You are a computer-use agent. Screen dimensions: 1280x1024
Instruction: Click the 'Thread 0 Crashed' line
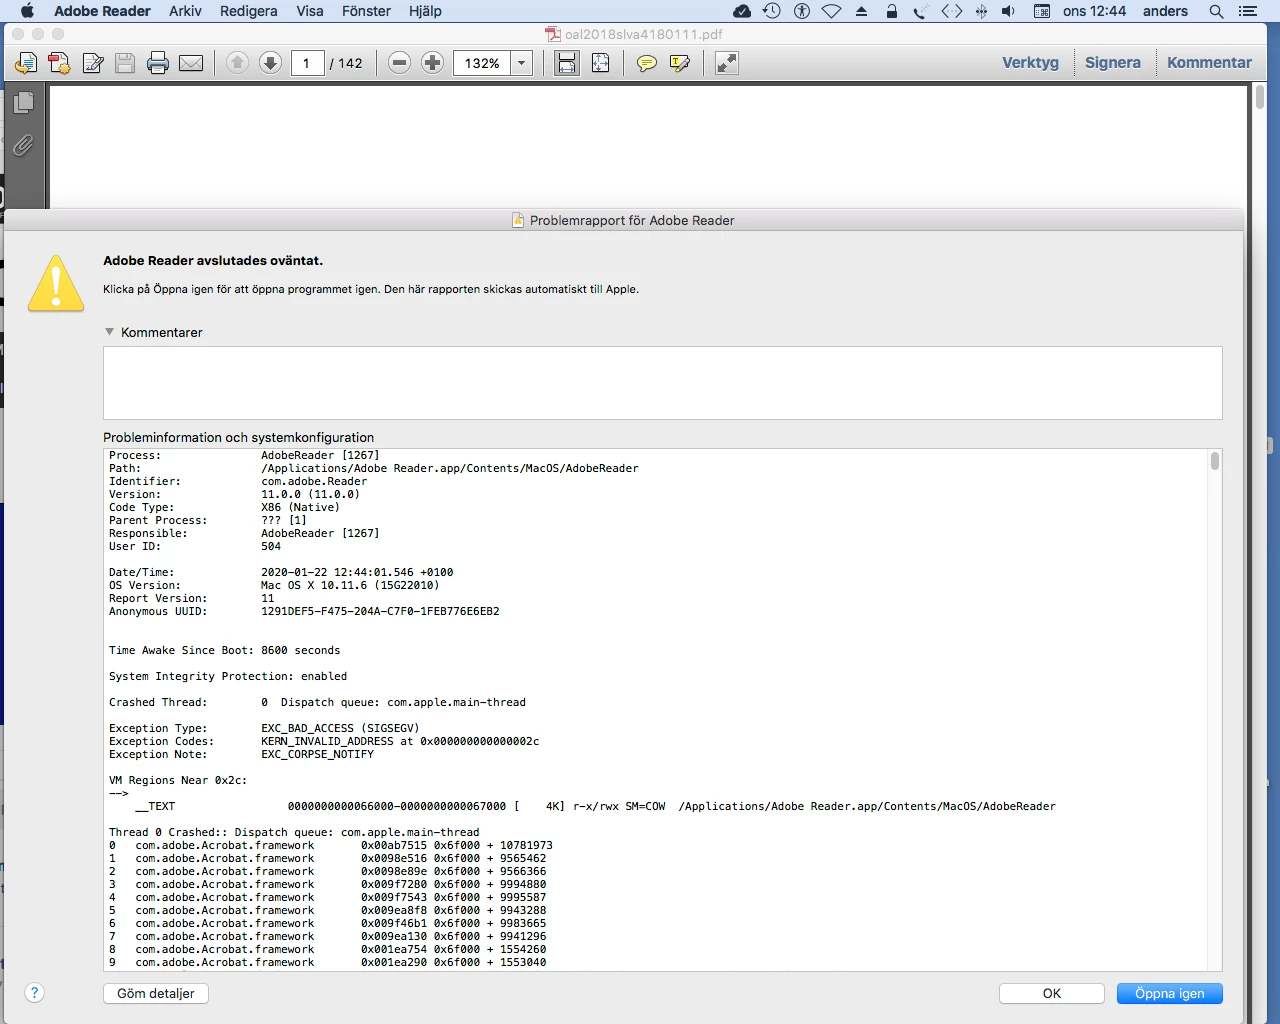[x=294, y=832]
